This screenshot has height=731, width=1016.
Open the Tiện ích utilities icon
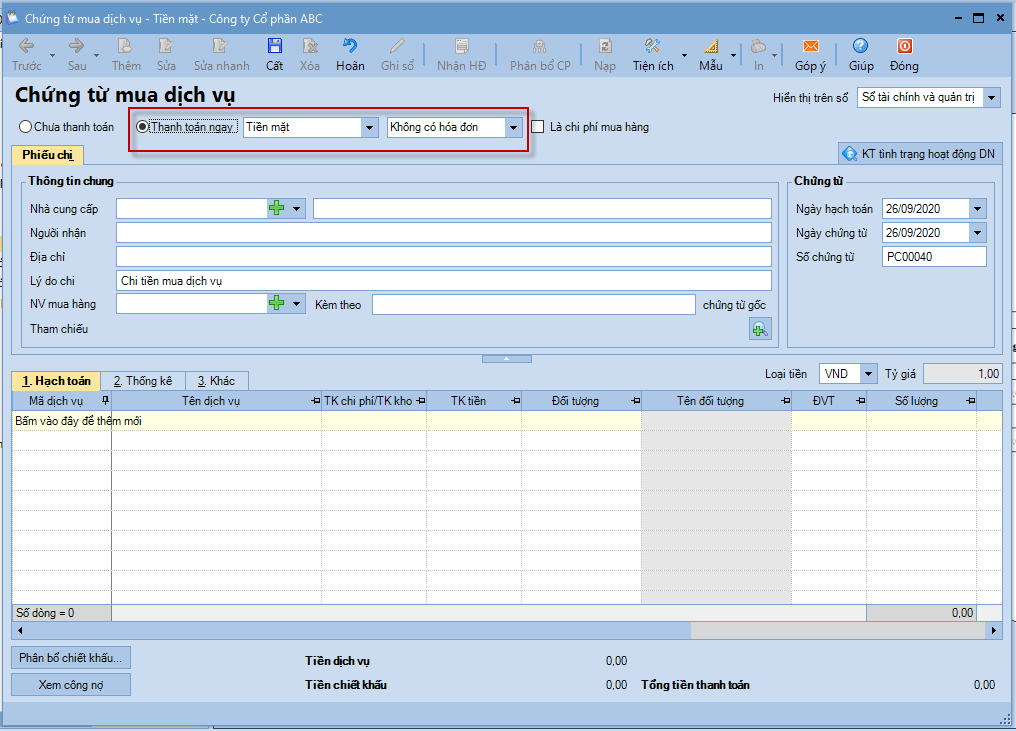click(652, 46)
